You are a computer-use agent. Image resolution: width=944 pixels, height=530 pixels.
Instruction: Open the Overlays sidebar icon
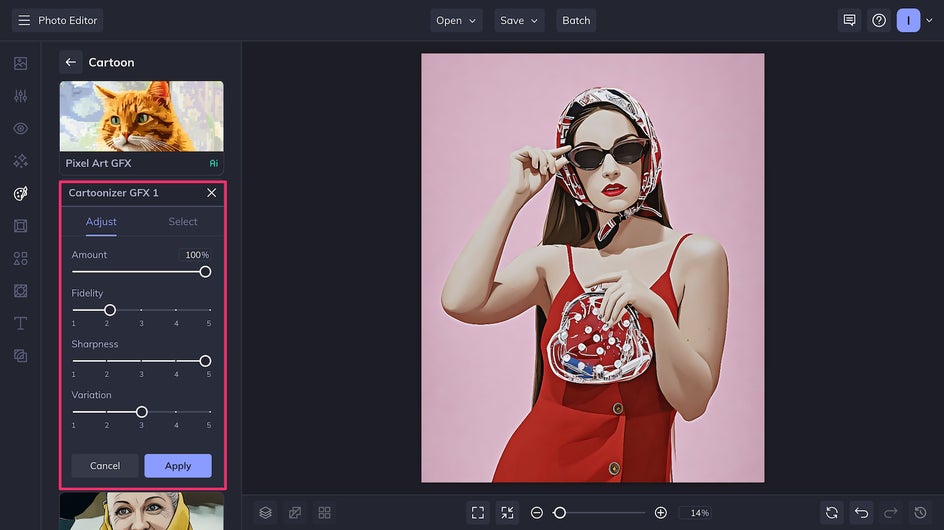coord(20,356)
